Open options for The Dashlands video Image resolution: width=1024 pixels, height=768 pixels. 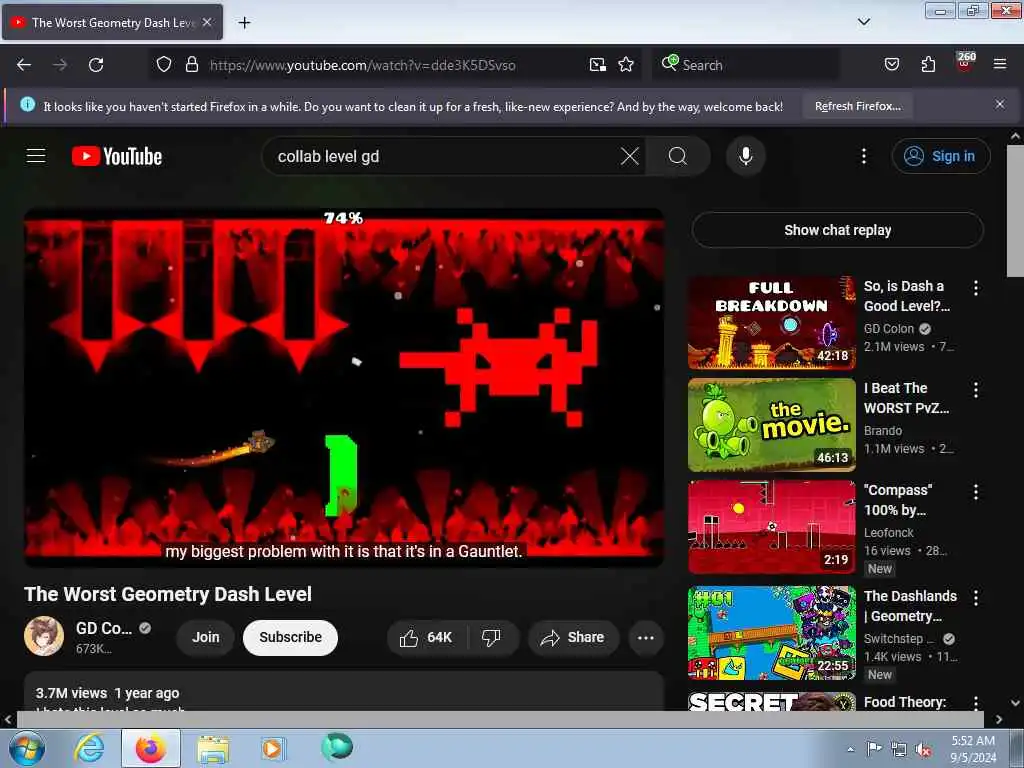976,597
